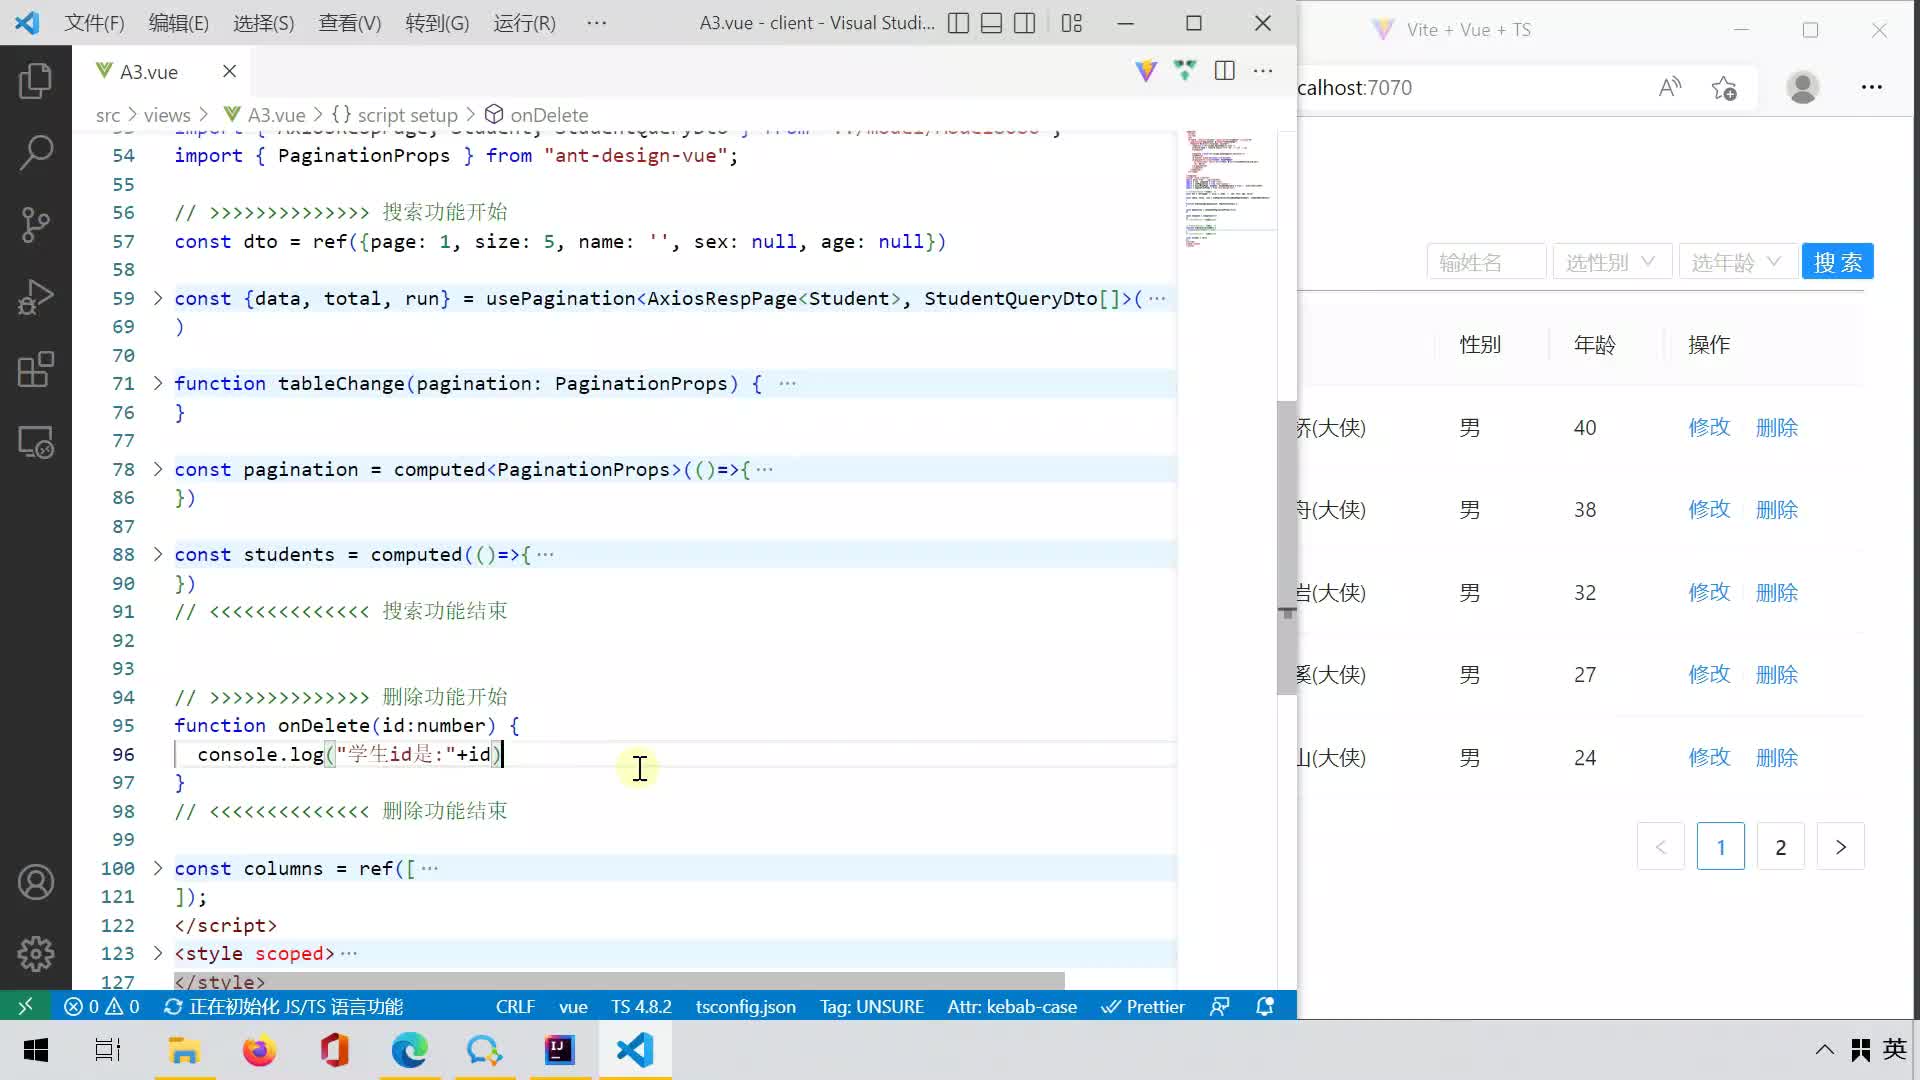Toggle the bottom panel layout icon
Viewport: 1920px width, 1080px height.
pos(991,23)
